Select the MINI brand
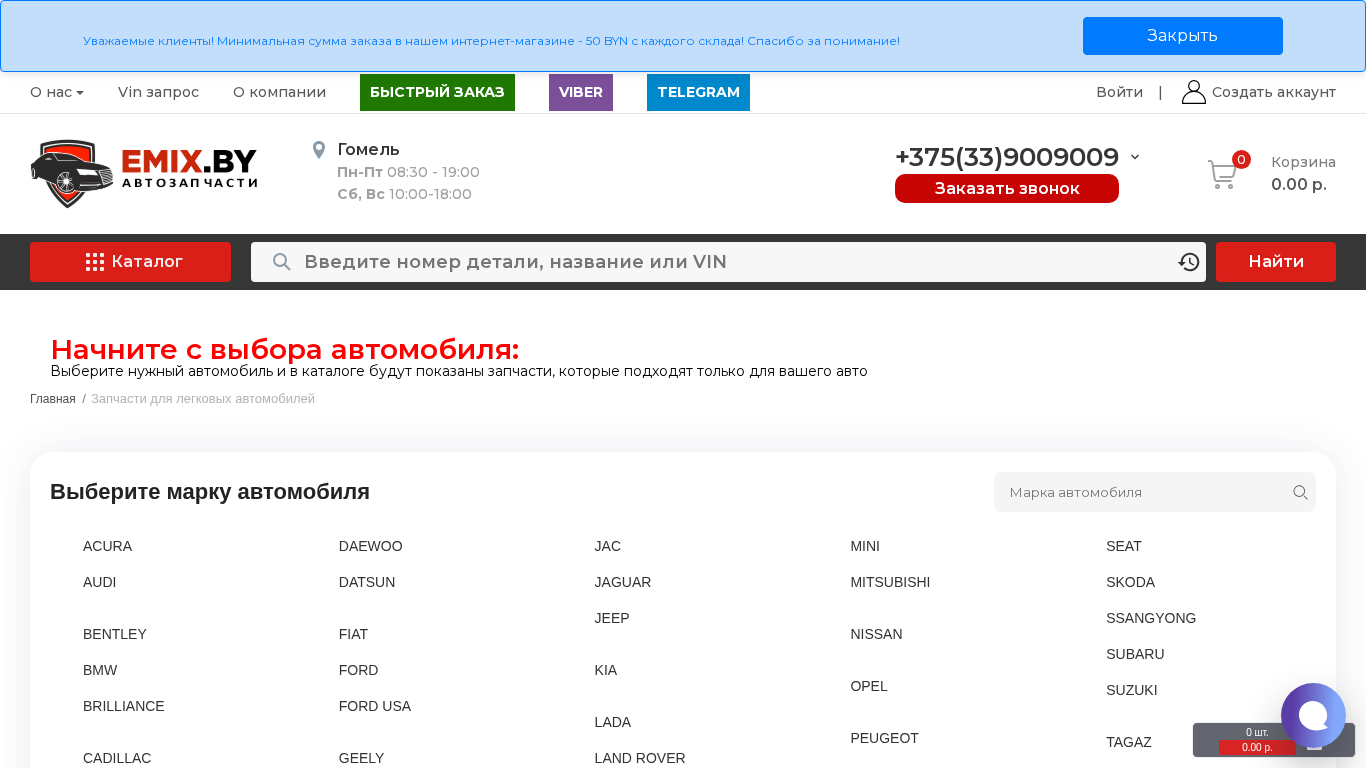Image resolution: width=1366 pixels, height=768 pixels. tap(865, 546)
